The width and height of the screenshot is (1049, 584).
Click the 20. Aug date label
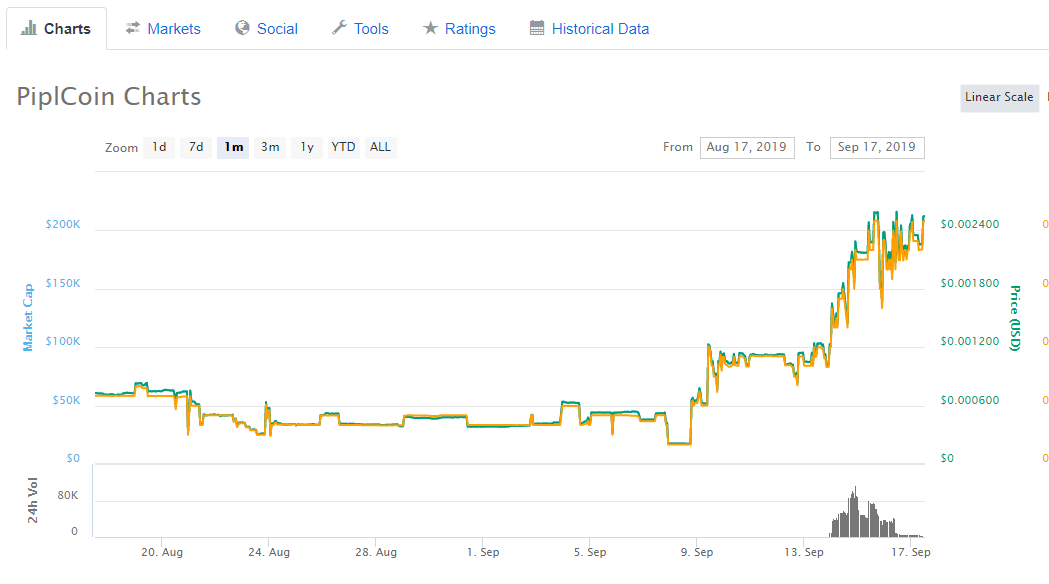[162, 553]
